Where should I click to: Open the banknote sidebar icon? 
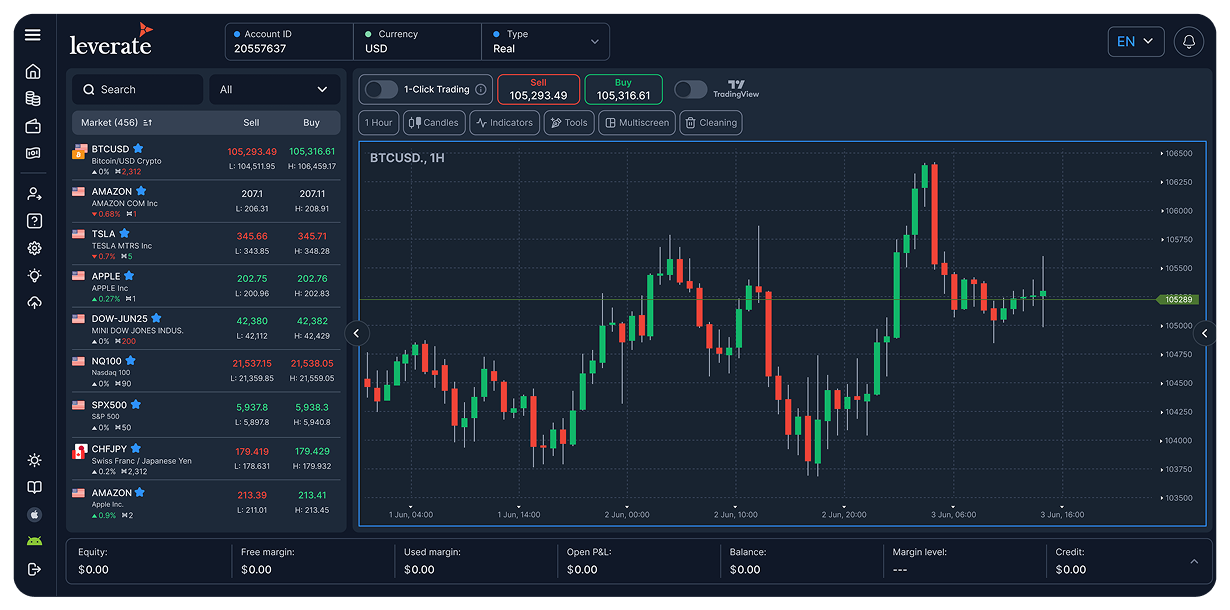click(x=34, y=153)
